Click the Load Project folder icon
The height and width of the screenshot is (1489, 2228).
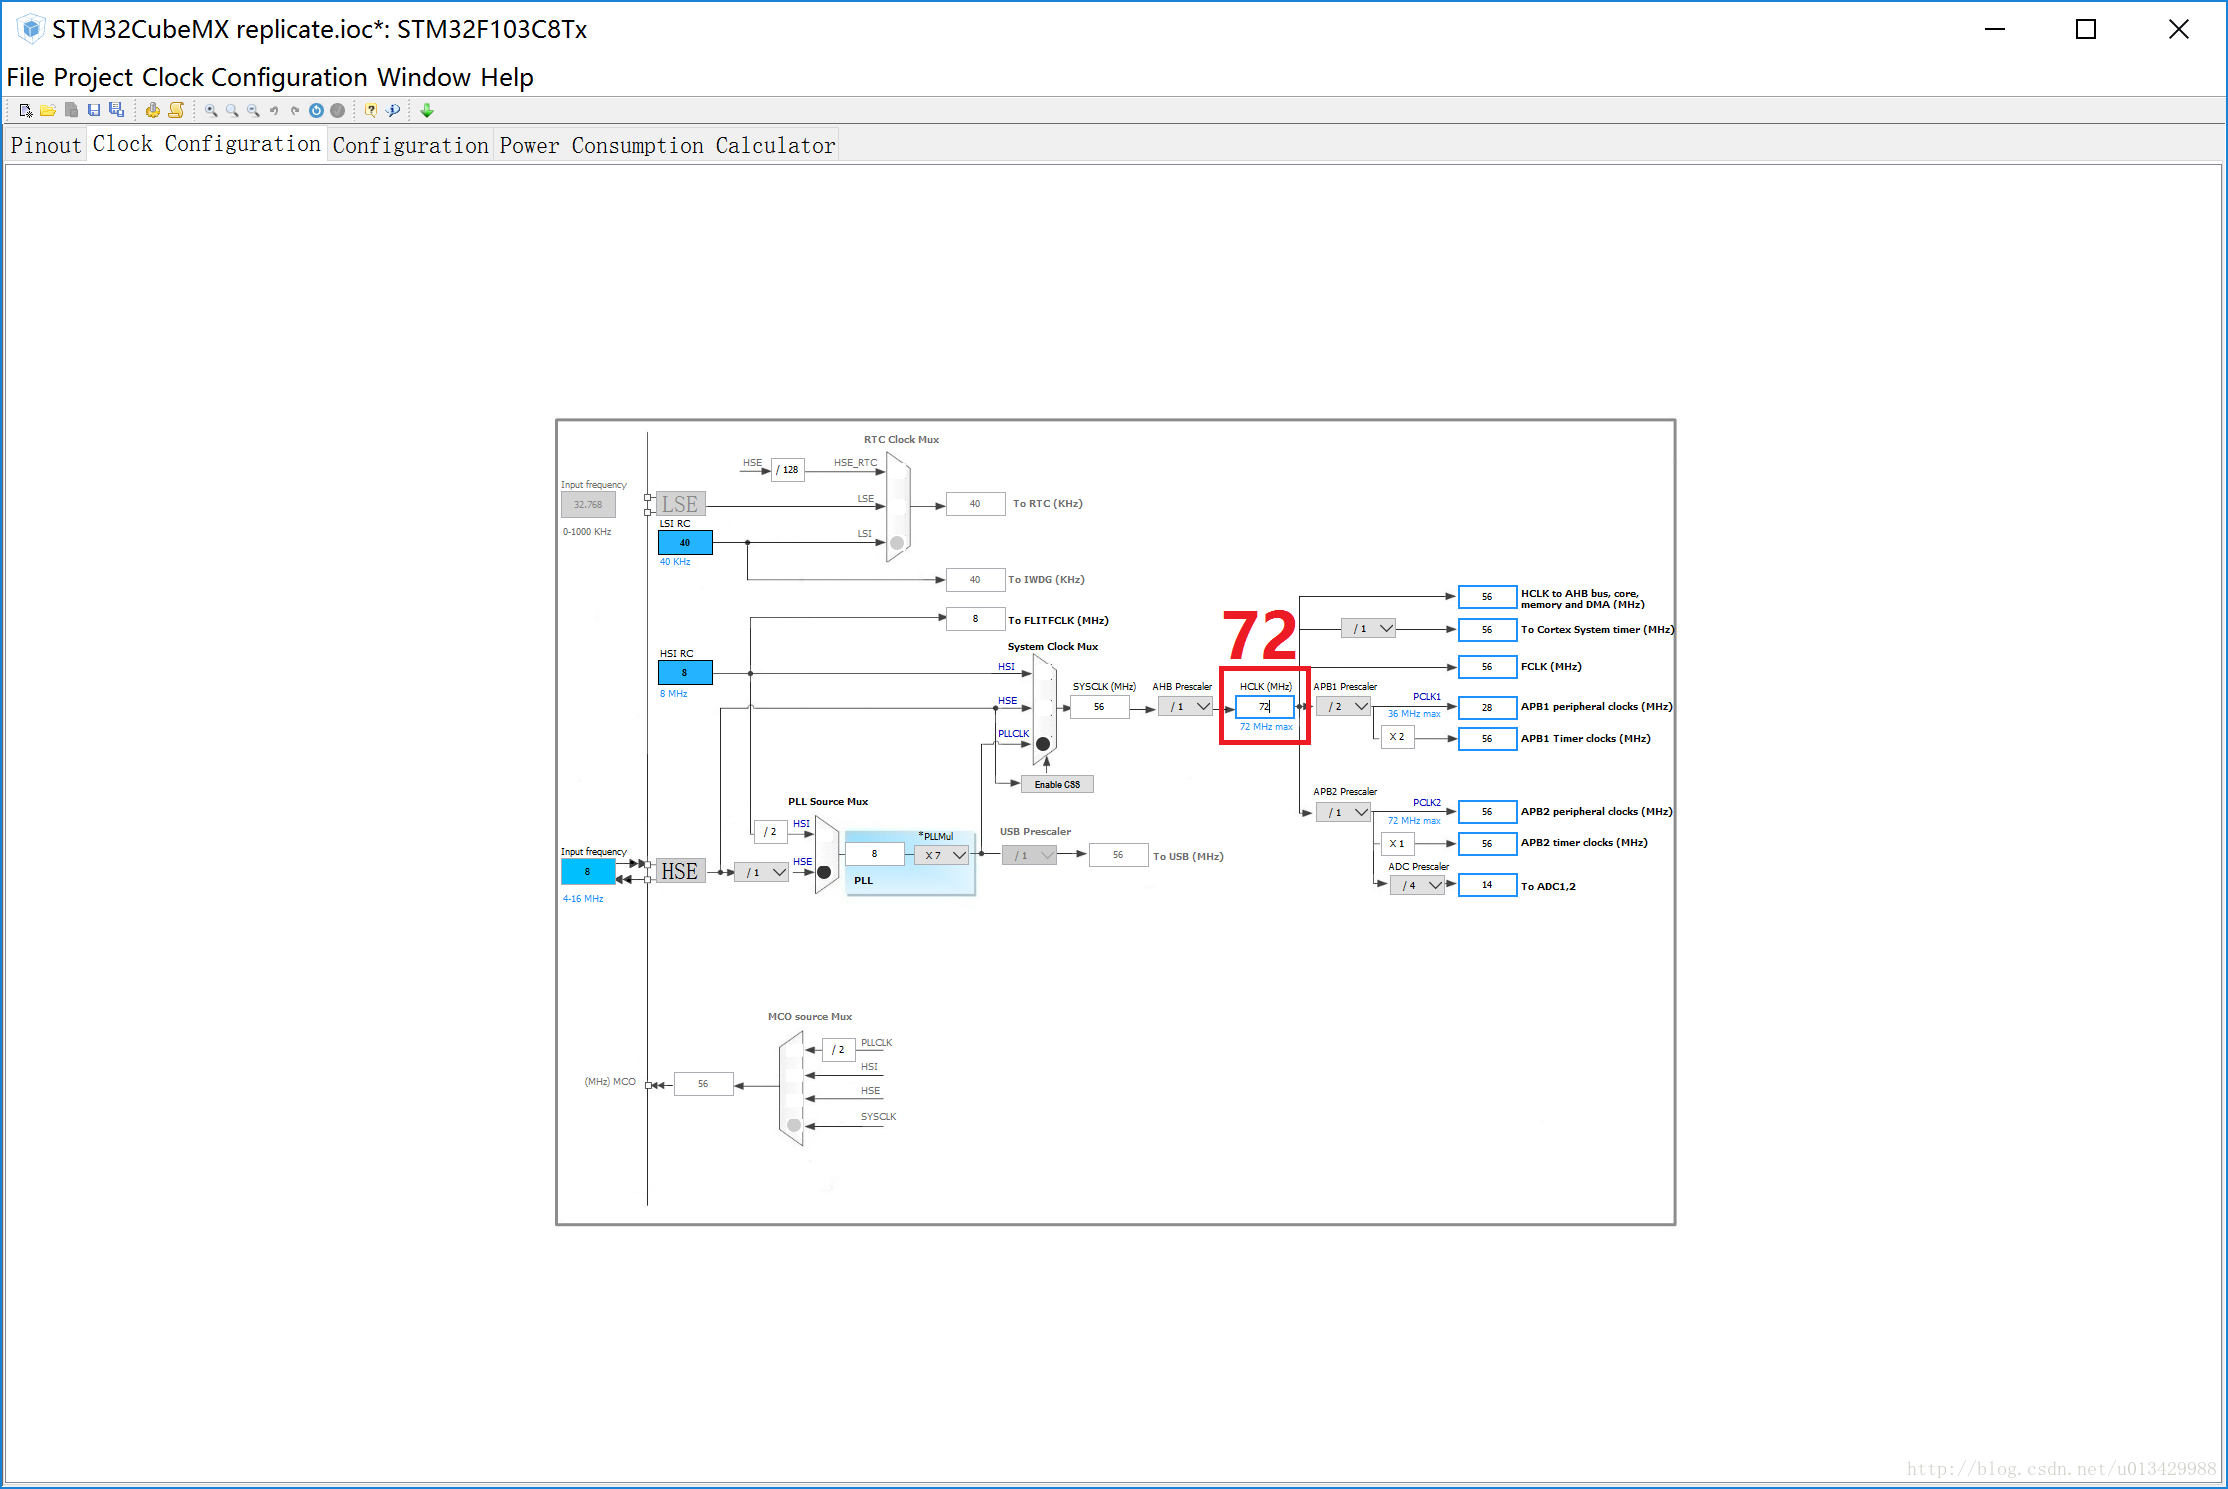pyautogui.click(x=47, y=110)
